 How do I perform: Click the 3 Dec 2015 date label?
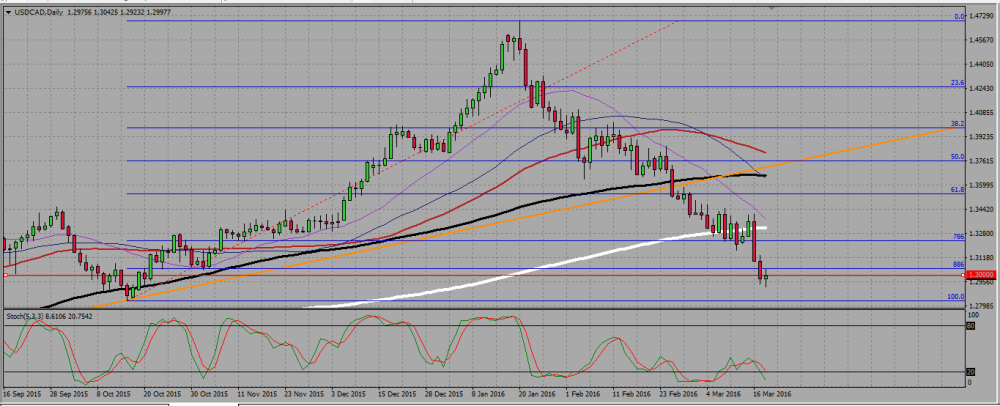click(349, 395)
